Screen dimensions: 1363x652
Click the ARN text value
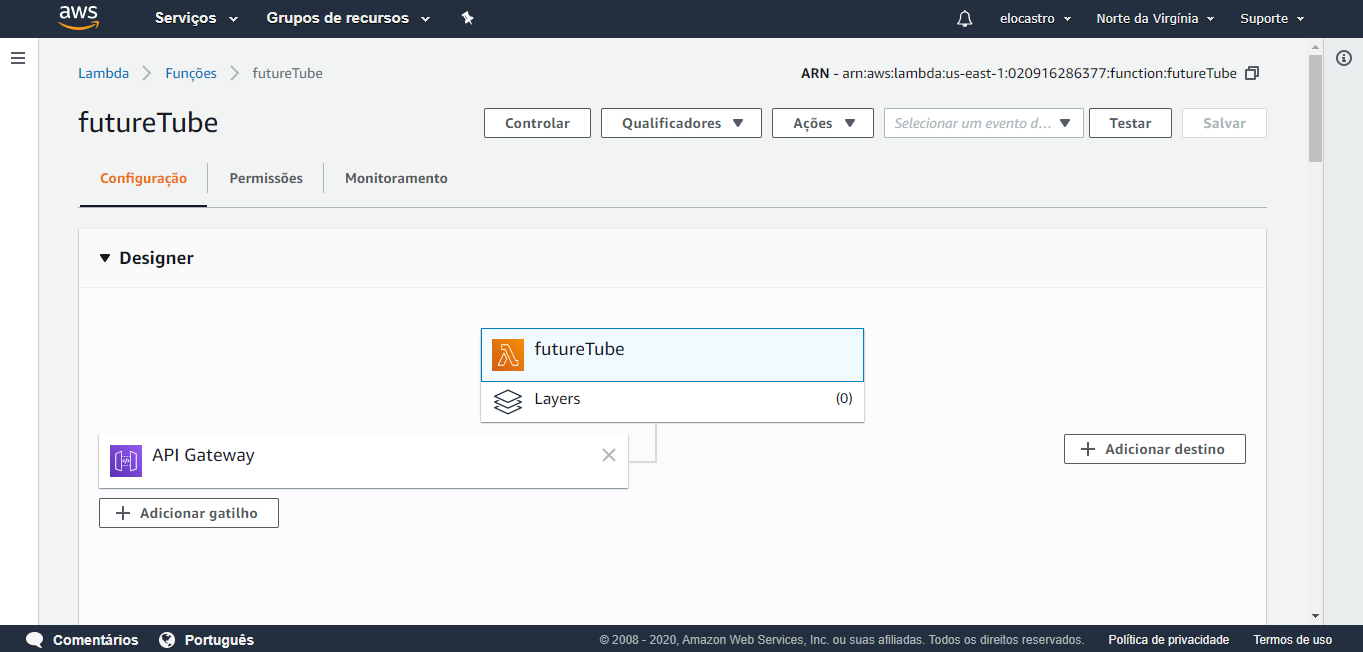(1040, 73)
